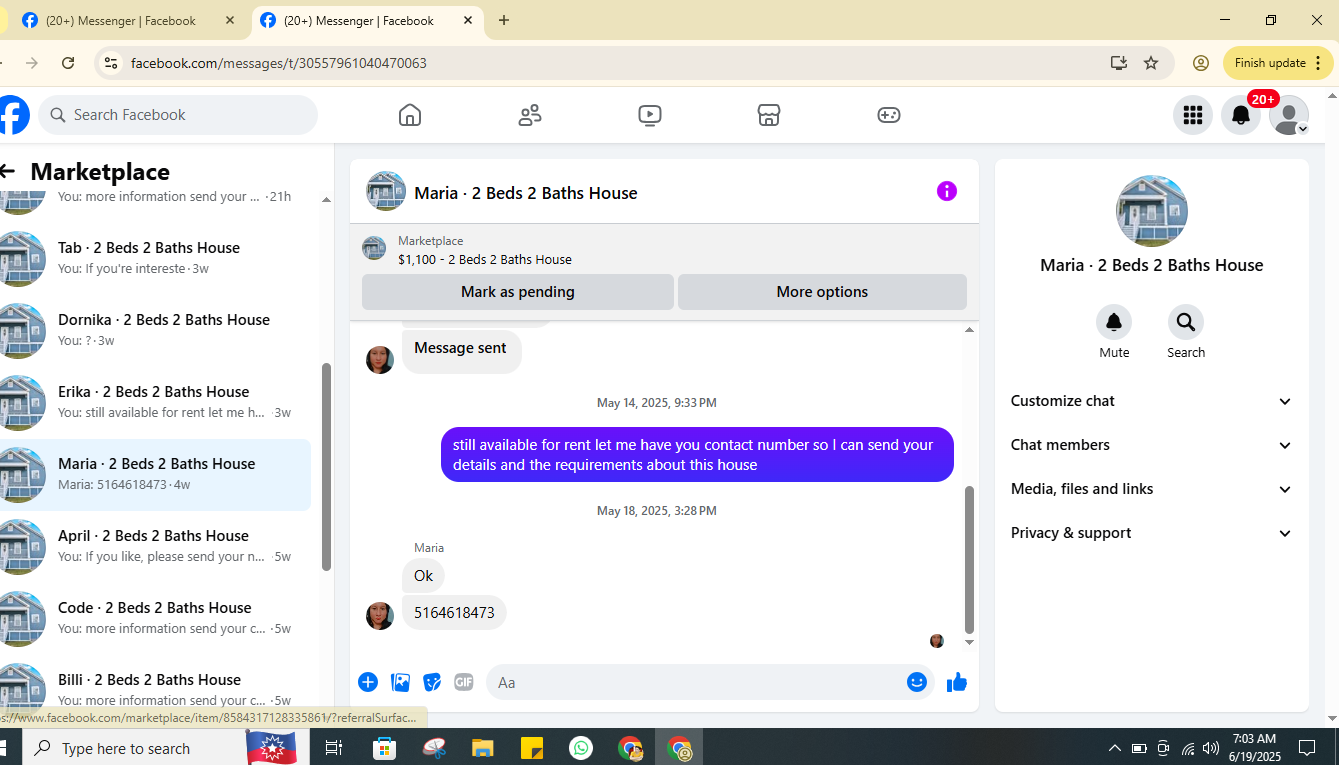This screenshot has width=1339, height=765.
Task: Open the Video icon in top navigation
Action: (650, 115)
